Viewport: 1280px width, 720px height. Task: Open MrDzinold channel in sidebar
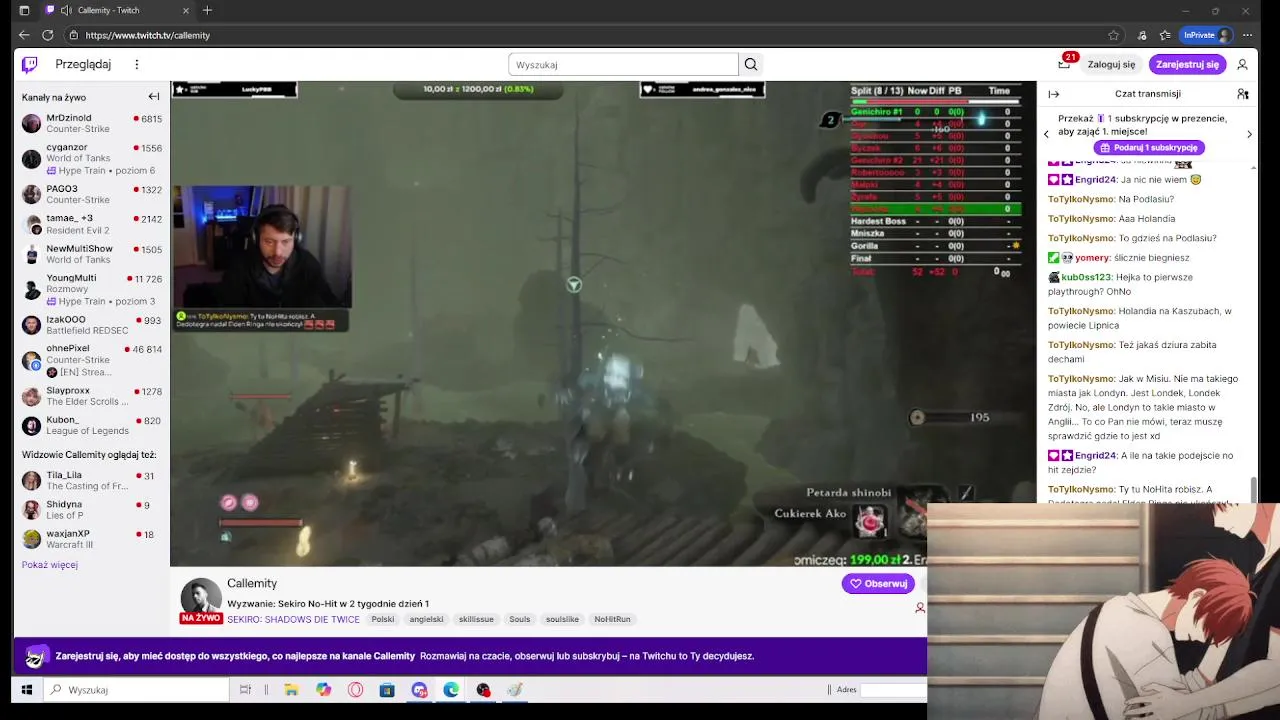tap(92, 123)
